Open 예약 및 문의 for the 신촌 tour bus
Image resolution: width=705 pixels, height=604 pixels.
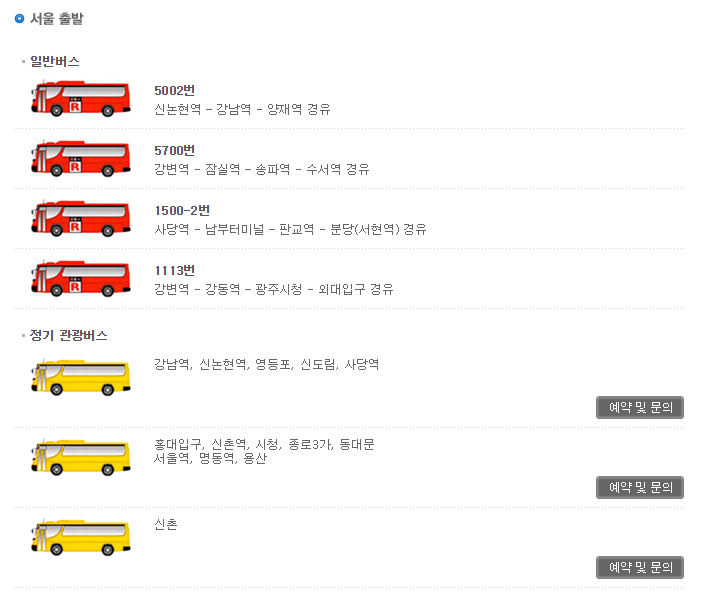[640, 568]
